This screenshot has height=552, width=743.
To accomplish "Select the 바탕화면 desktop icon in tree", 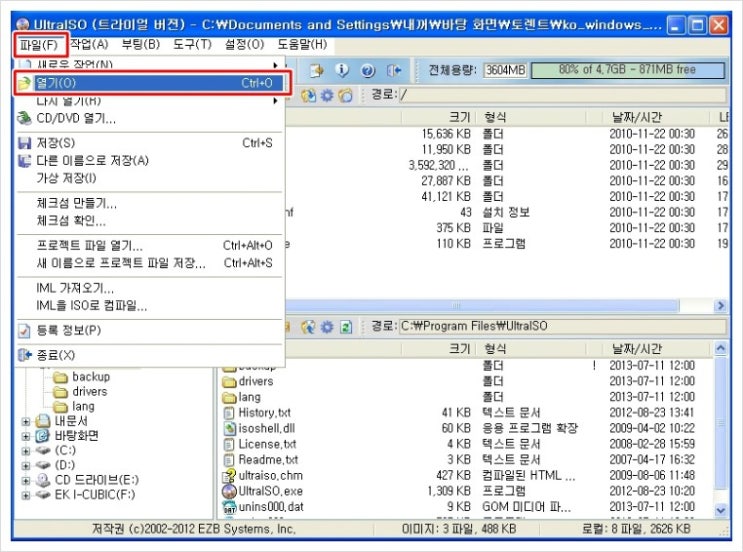I will coord(43,436).
